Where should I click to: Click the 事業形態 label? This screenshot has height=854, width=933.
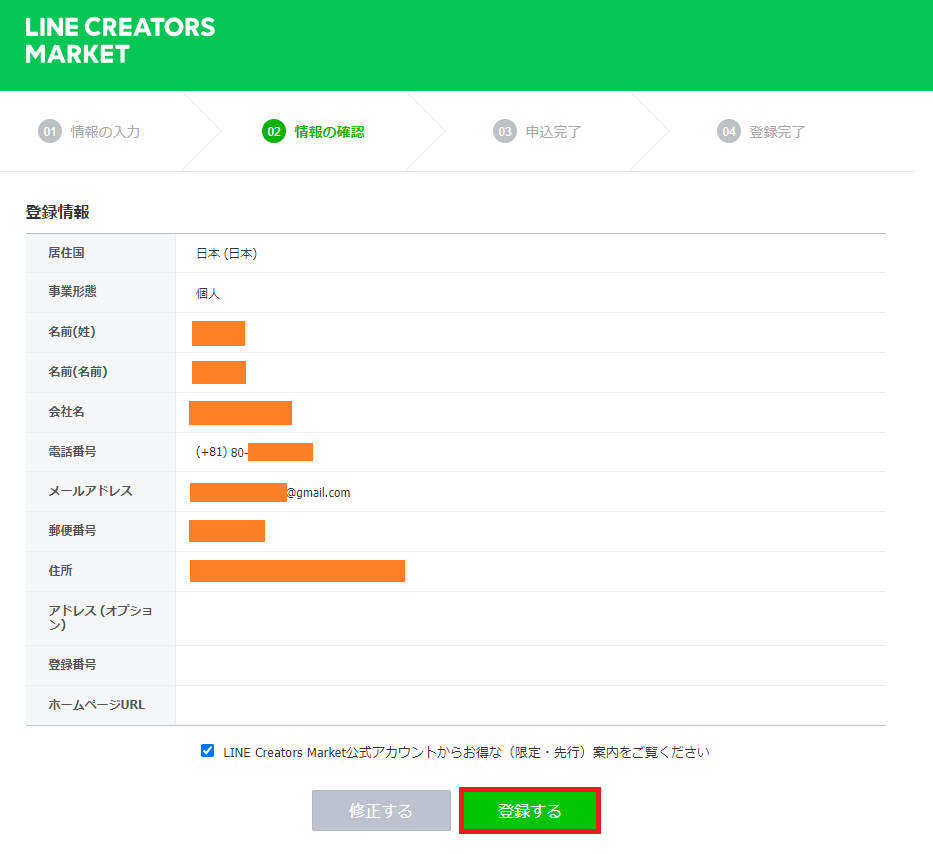point(72,292)
